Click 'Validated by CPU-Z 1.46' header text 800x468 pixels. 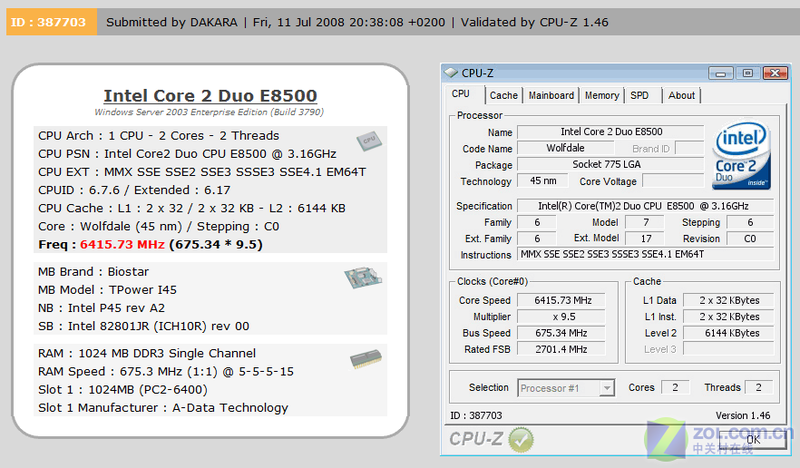(x=535, y=22)
